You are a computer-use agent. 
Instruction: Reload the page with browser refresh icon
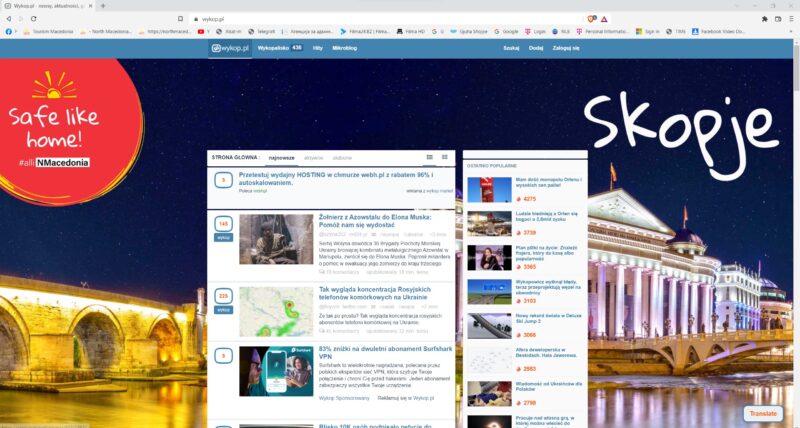pos(33,18)
